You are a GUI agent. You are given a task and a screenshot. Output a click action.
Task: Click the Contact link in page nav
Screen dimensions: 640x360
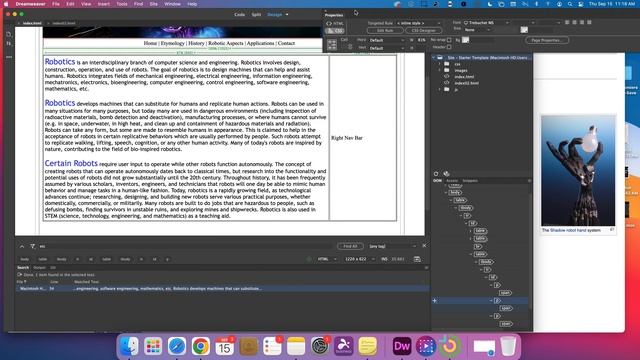[x=286, y=43]
